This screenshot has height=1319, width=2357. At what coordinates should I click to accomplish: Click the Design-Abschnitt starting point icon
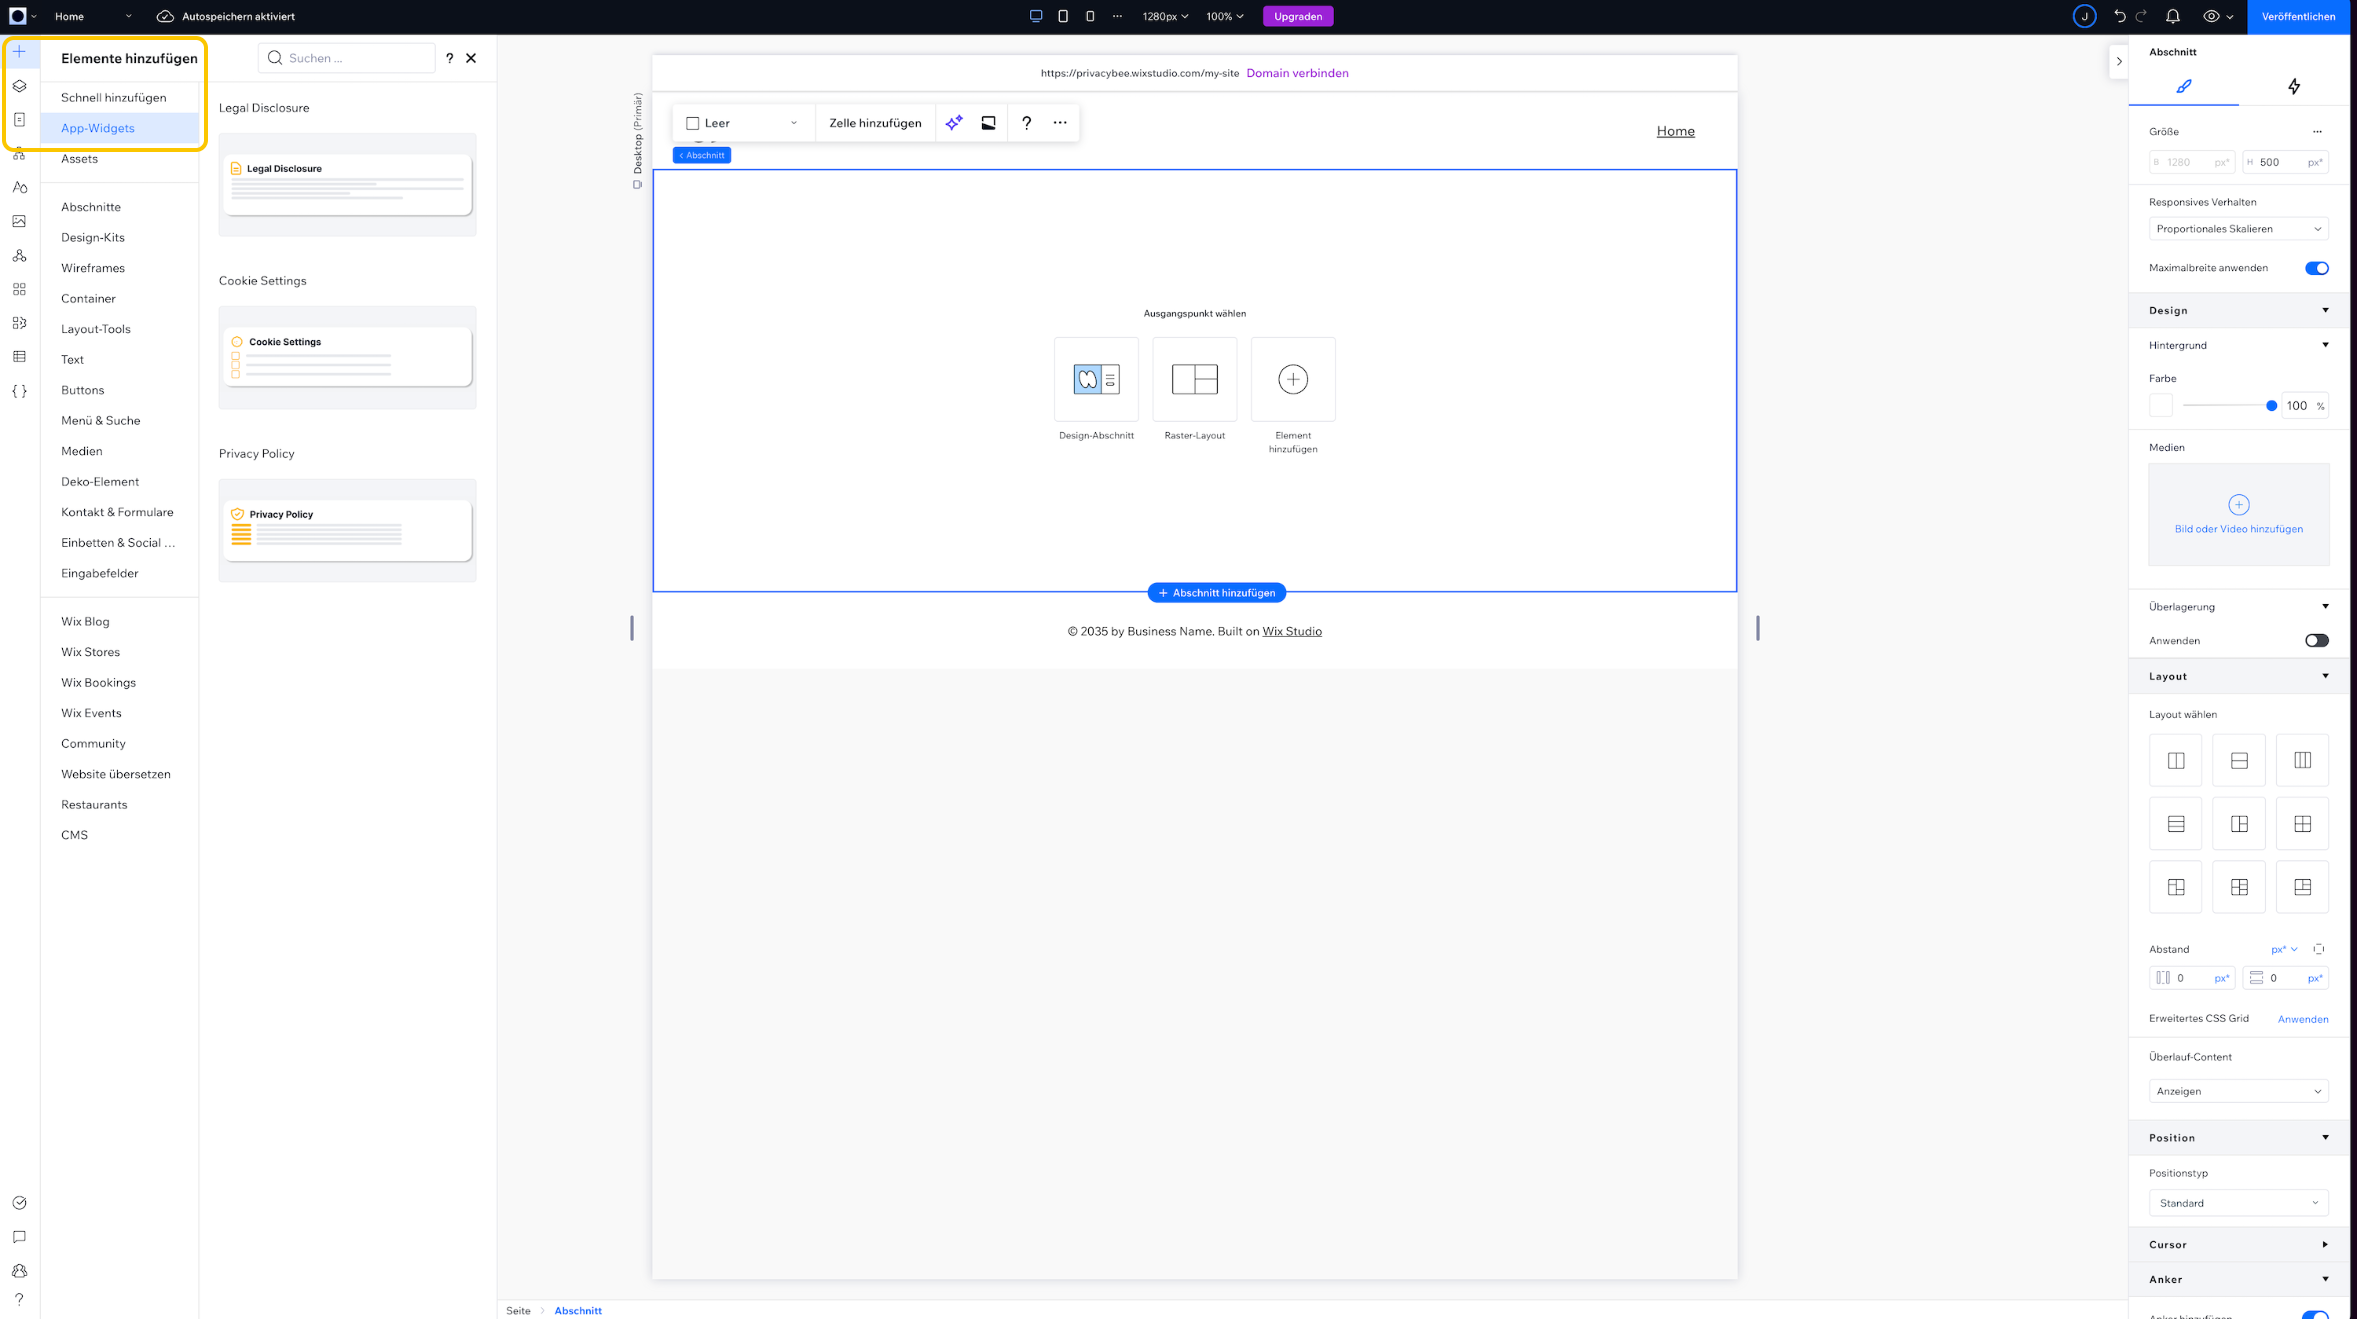point(1096,379)
